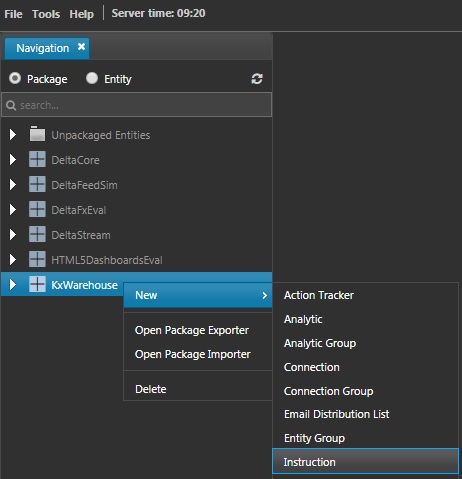This screenshot has width=462, height=479.
Task: Open the Tools menu
Action: point(46,14)
